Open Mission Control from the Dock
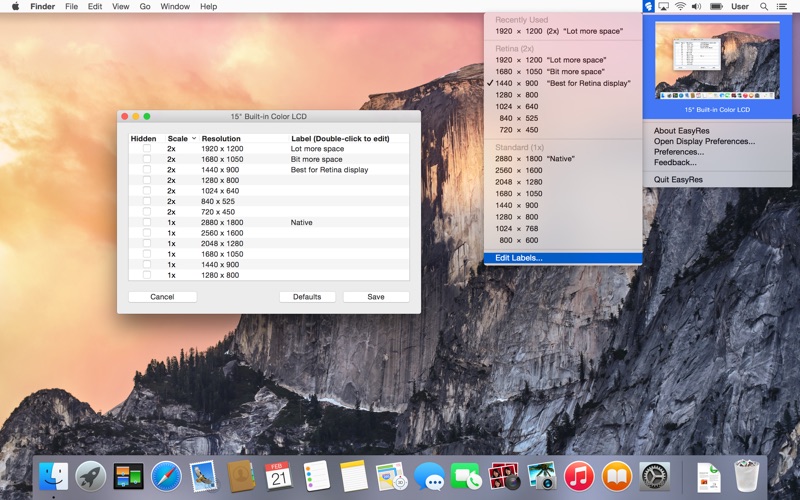The width and height of the screenshot is (800, 500). 128,477
